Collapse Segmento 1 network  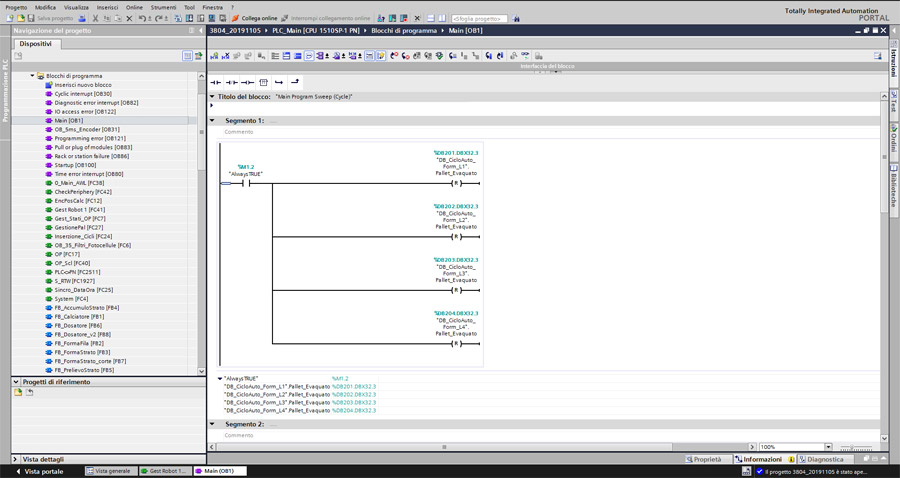pyautogui.click(x=212, y=121)
